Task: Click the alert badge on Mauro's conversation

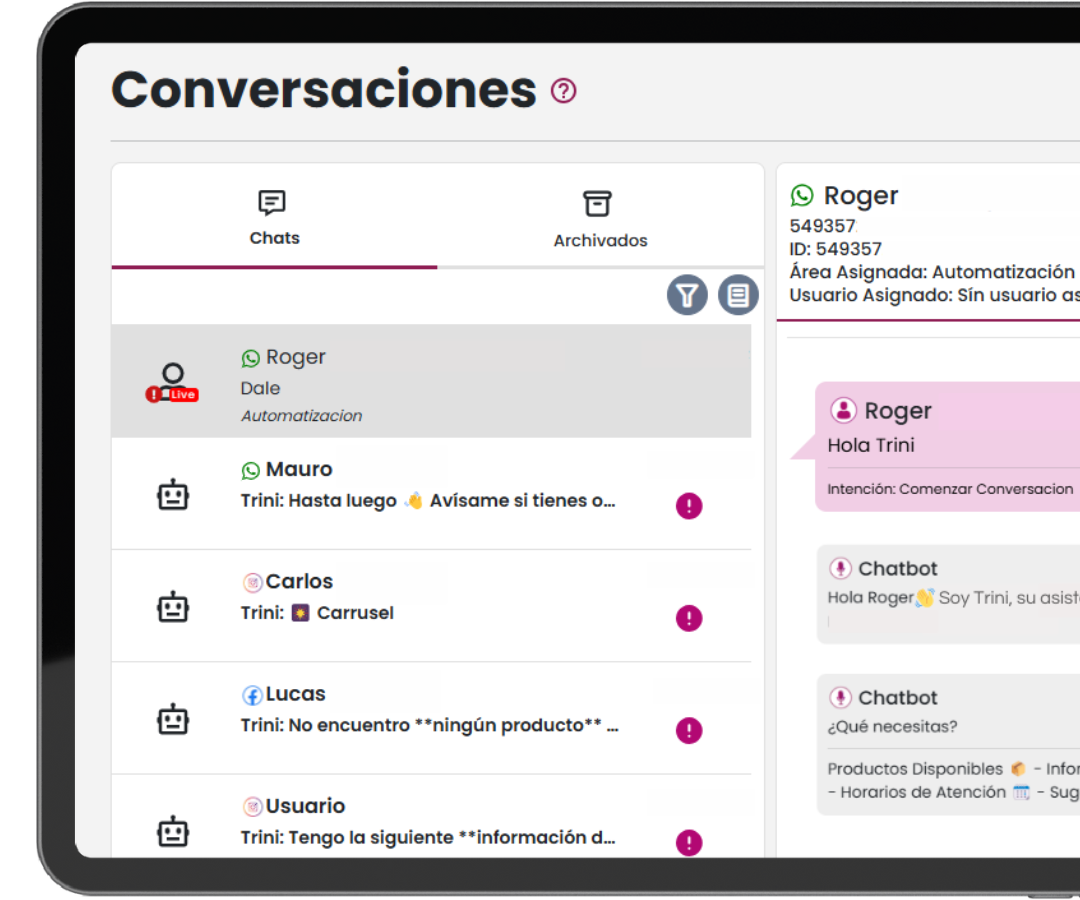Action: point(689,506)
